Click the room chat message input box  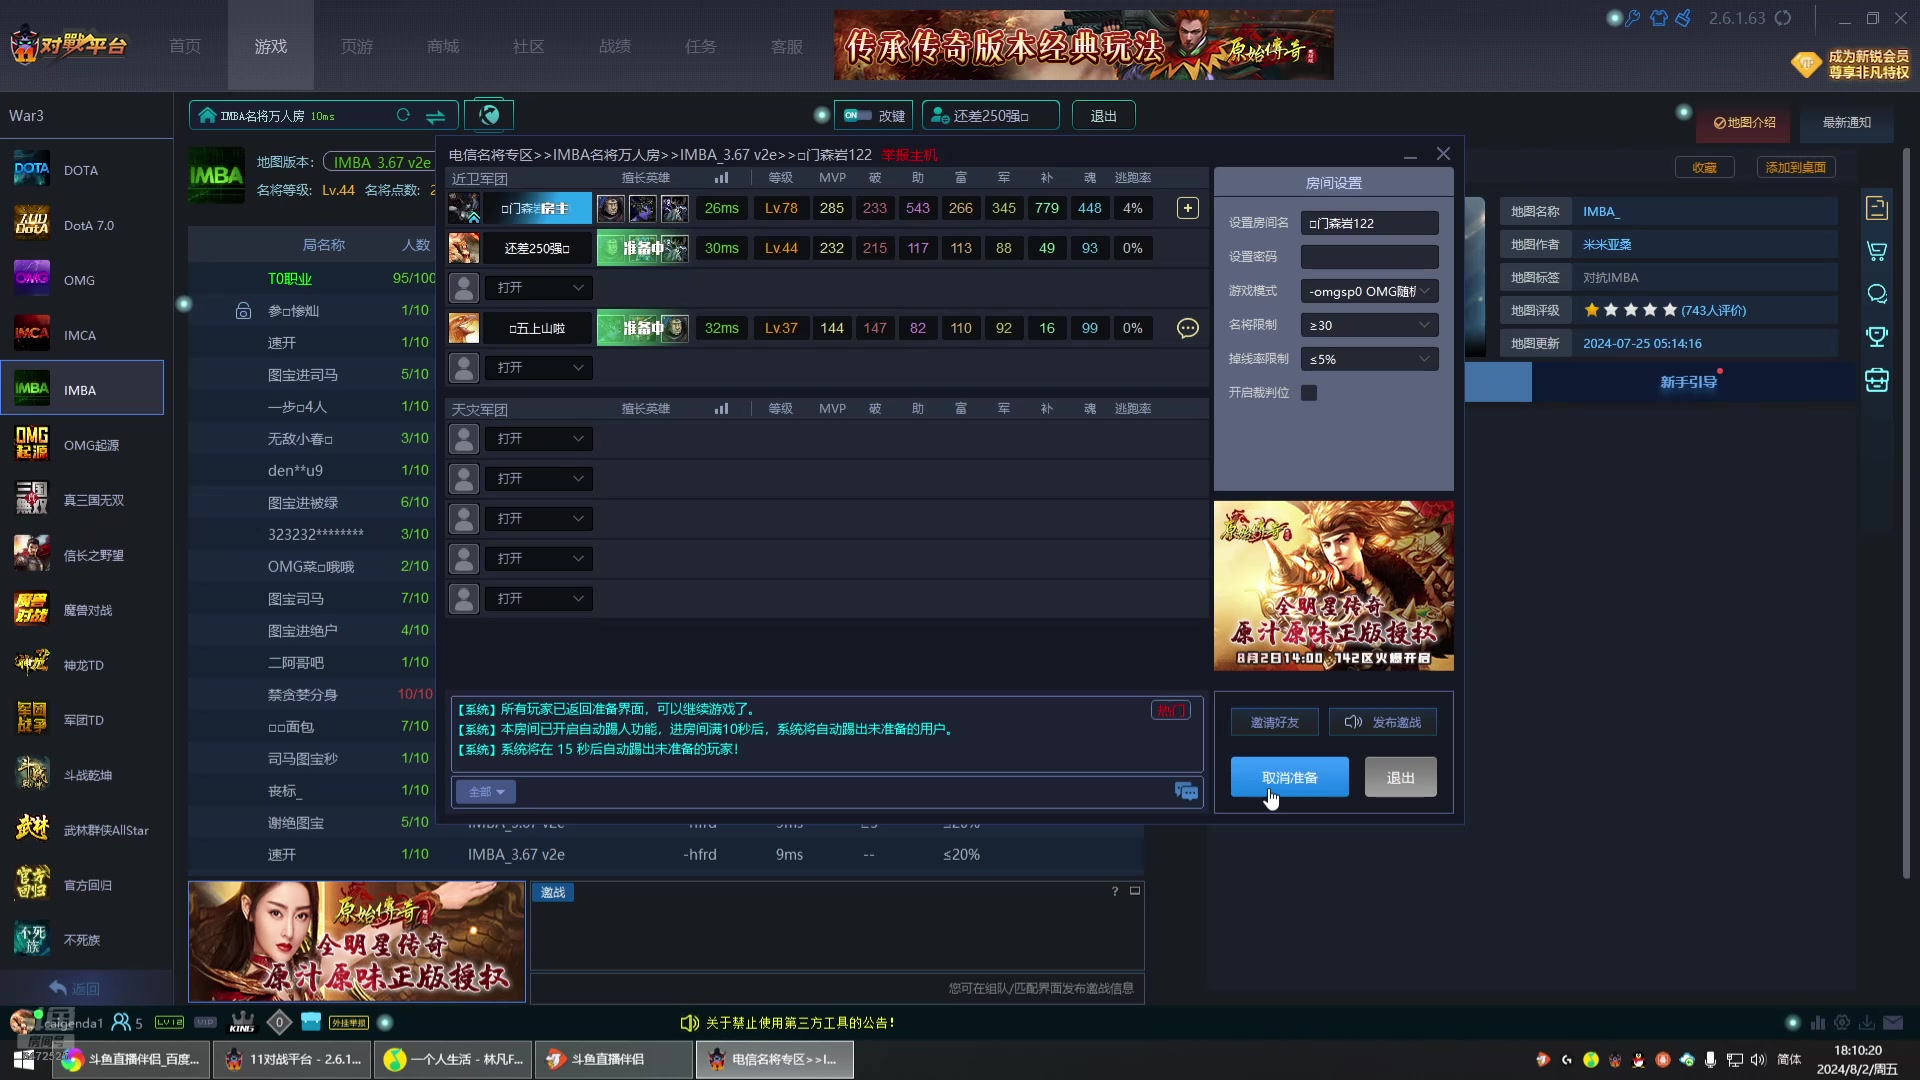842,792
